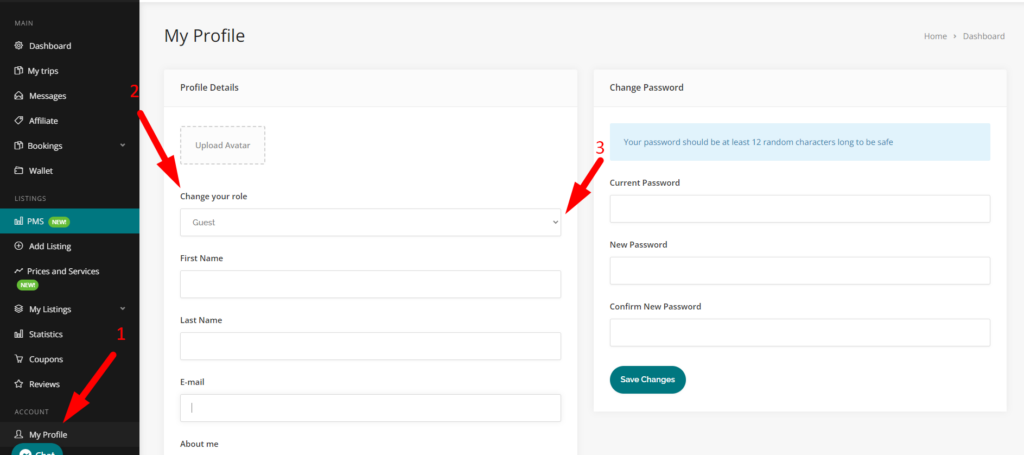Click the Bookings icon in sidebar
Viewport: 1024px width, 455px height.
(x=19, y=146)
